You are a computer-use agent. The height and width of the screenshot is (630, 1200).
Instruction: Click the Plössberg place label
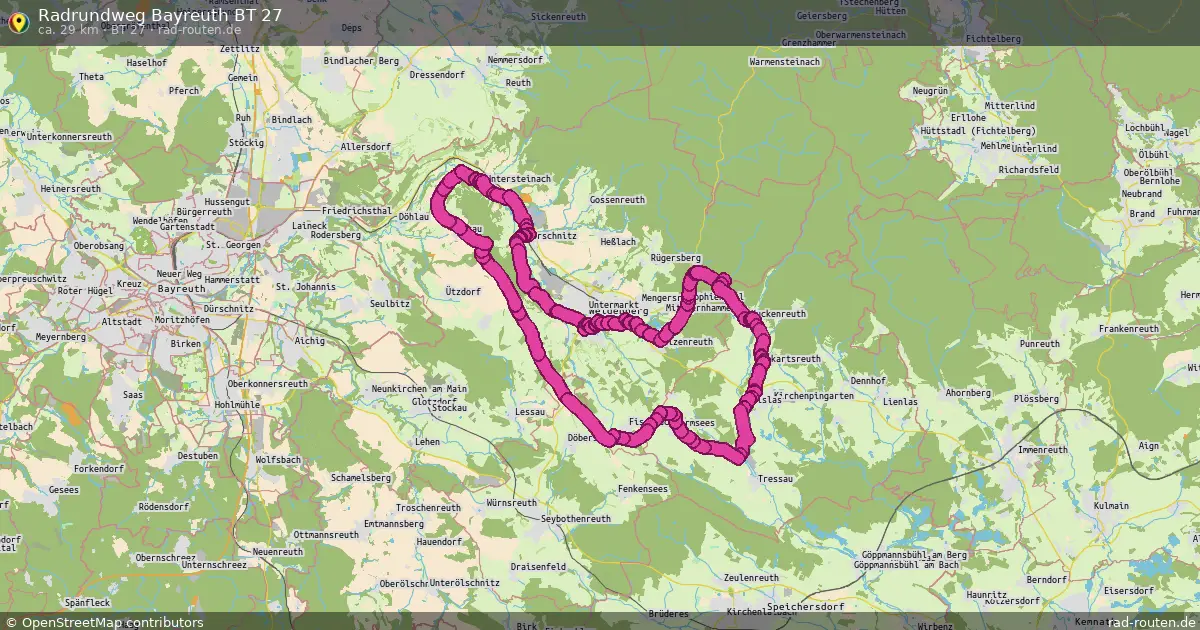[1034, 398]
